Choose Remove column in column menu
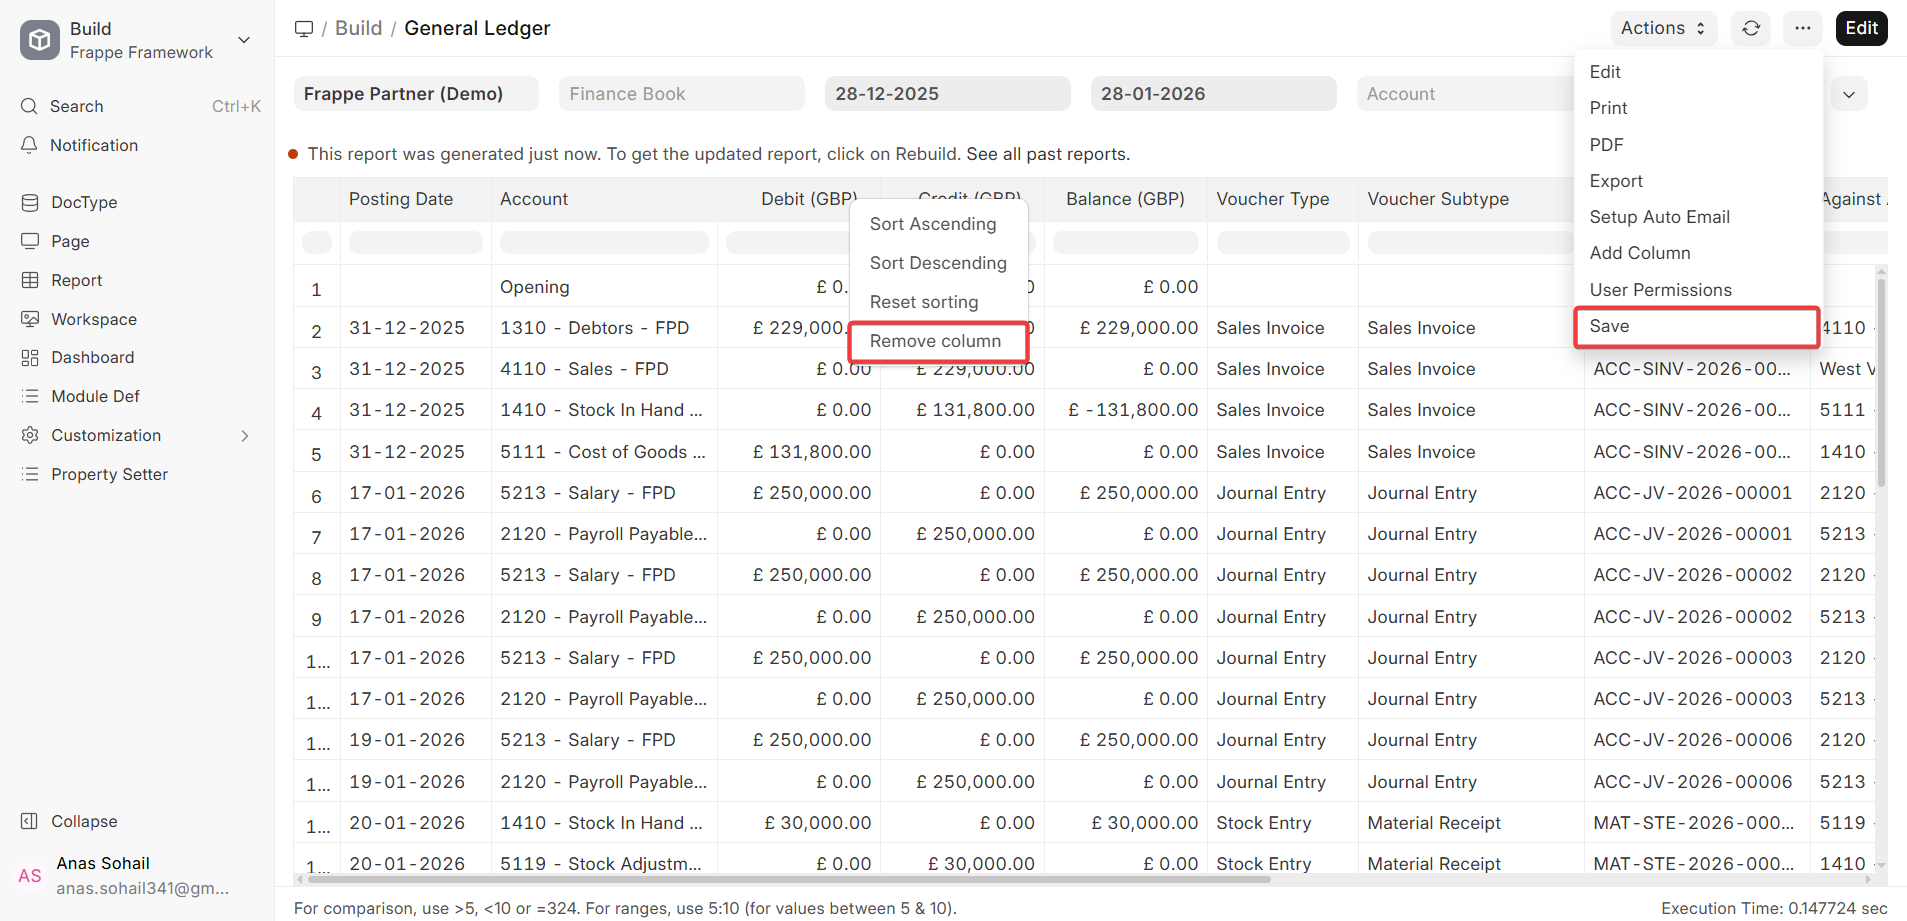This screenshot has width=1907, height=921. (x=938, y=341)
